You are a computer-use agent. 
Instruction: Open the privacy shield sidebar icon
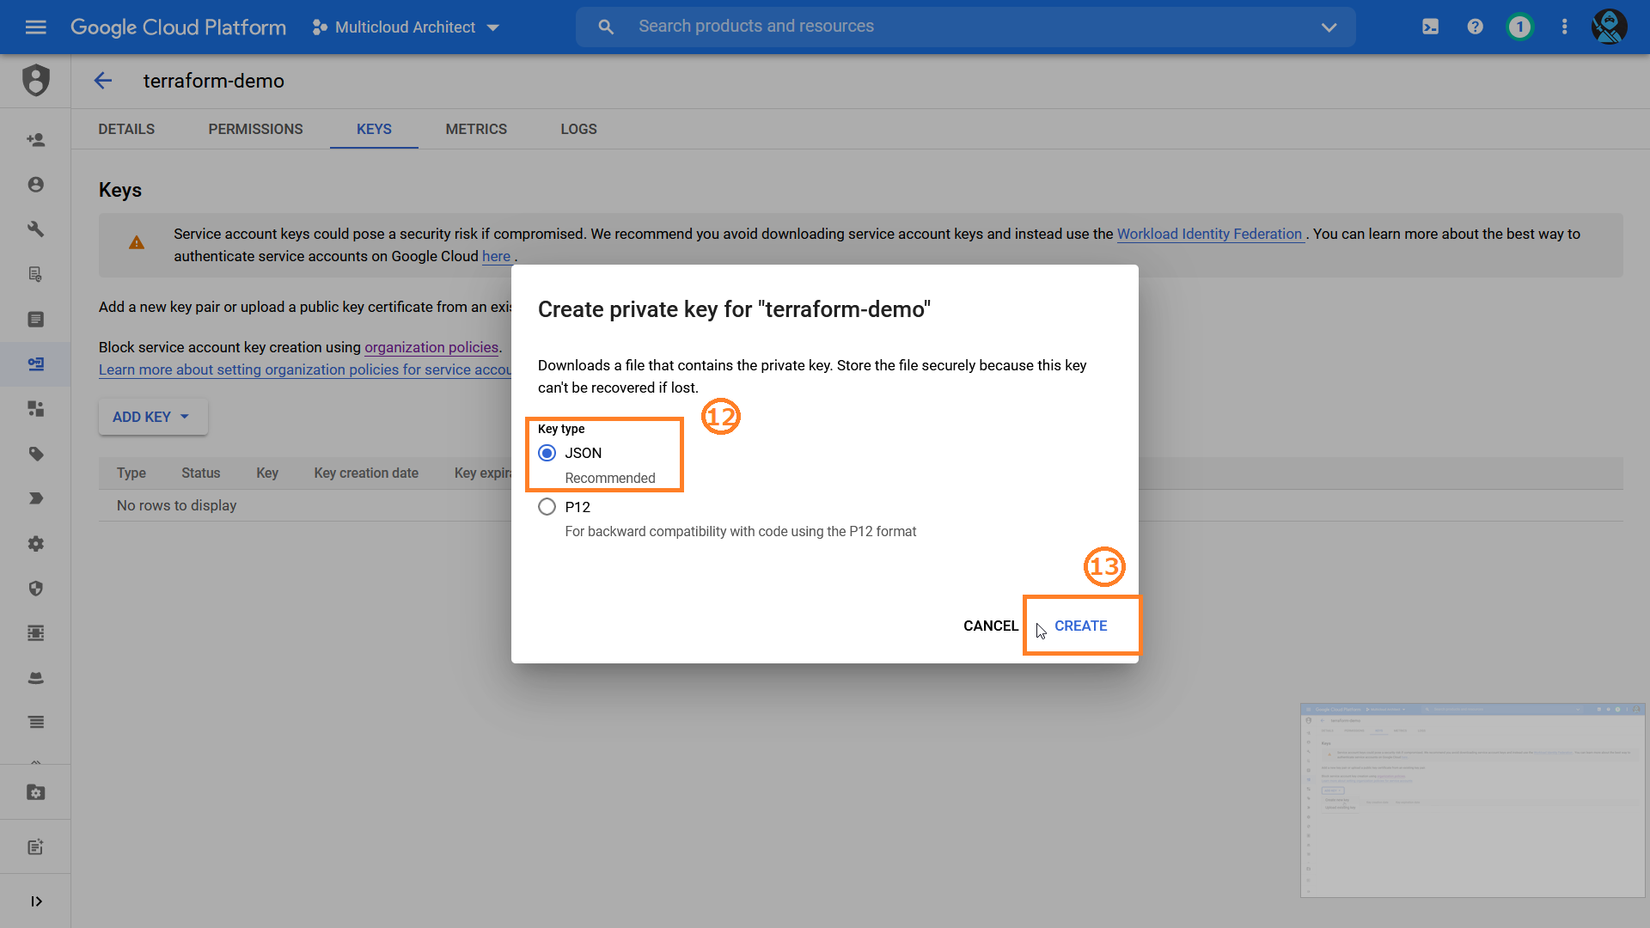(x=36, y=588)
